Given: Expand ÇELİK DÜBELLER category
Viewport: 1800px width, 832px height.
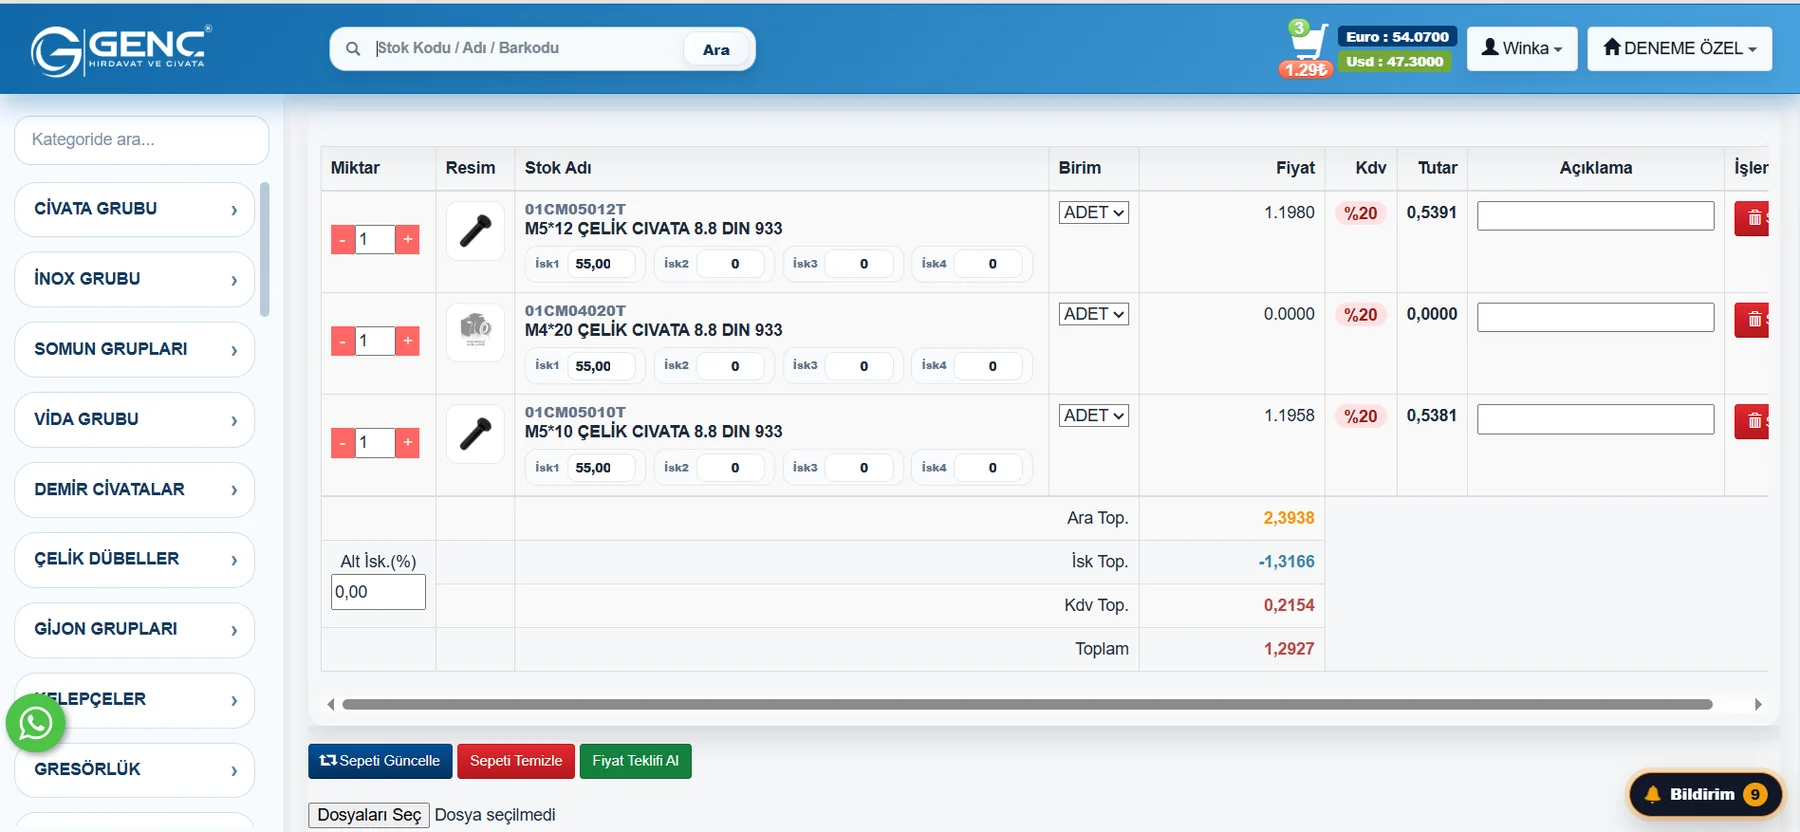Looking at the screenshot, I should click(135, 559).
